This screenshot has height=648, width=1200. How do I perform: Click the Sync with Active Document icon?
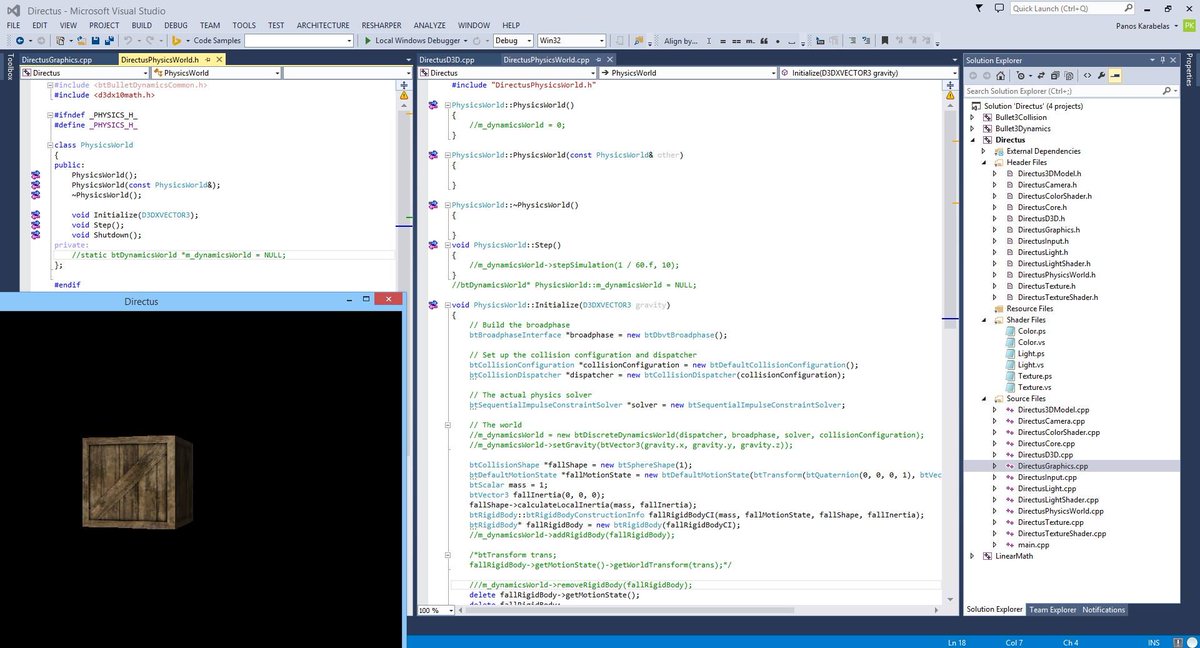click(1041, 75)
